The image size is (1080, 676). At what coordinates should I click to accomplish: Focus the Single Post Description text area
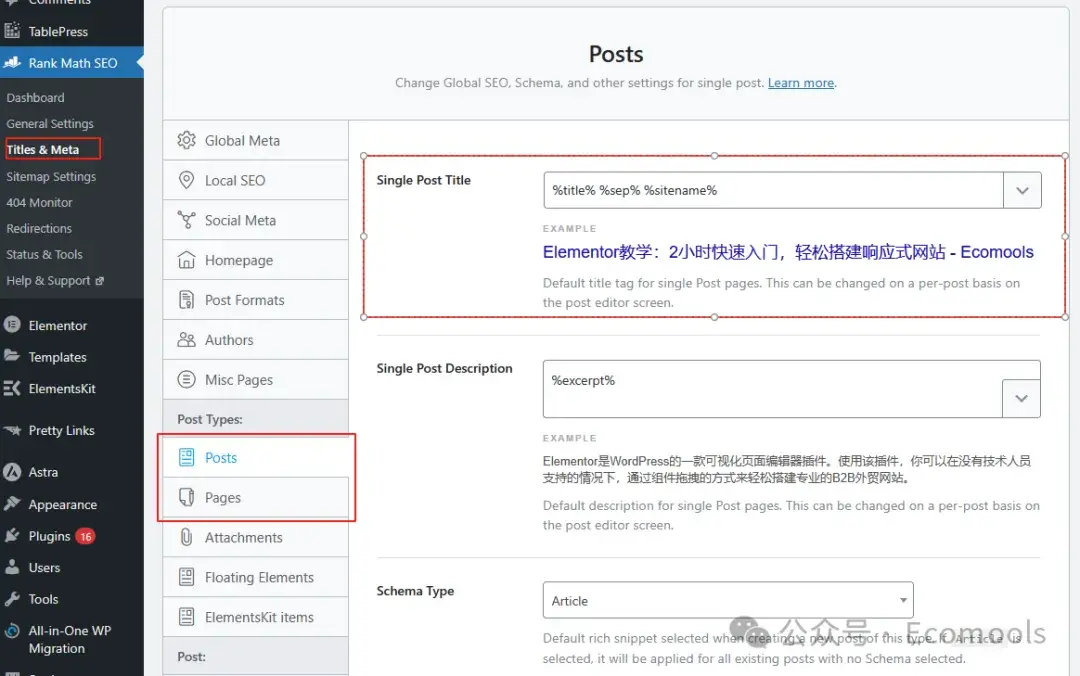[773, 388]
